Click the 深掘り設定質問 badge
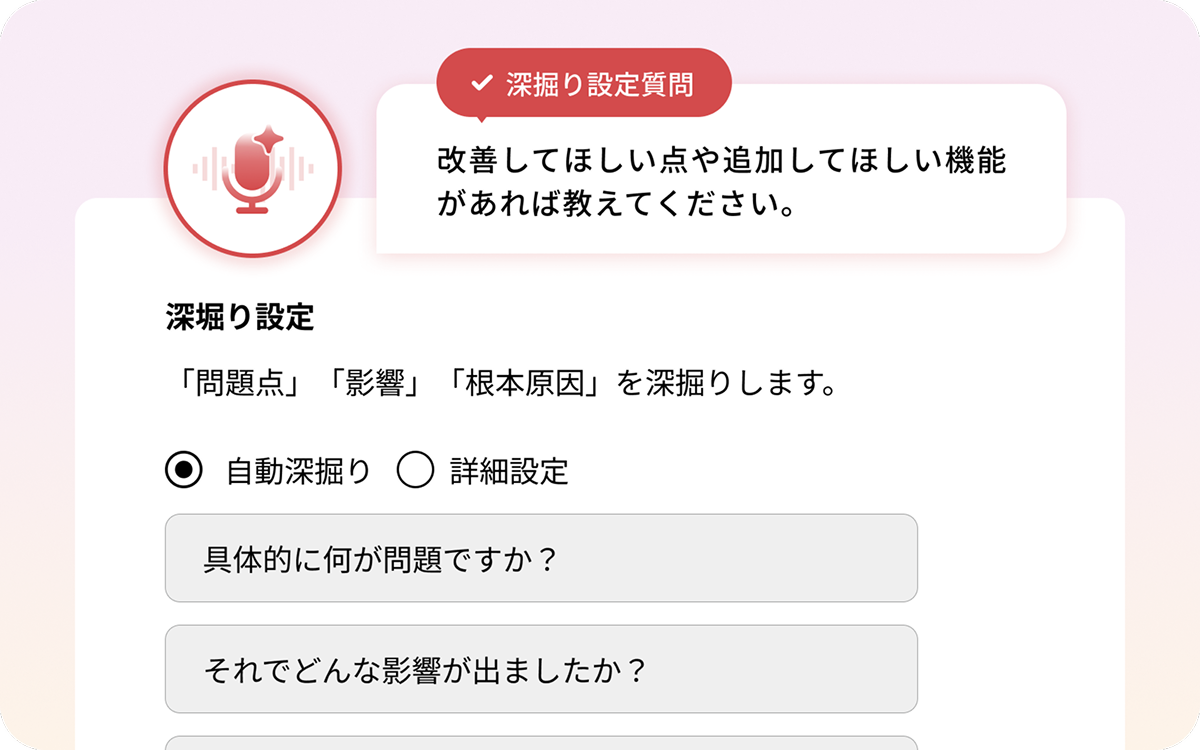The image size is (1200, 750). click(585, 82)
